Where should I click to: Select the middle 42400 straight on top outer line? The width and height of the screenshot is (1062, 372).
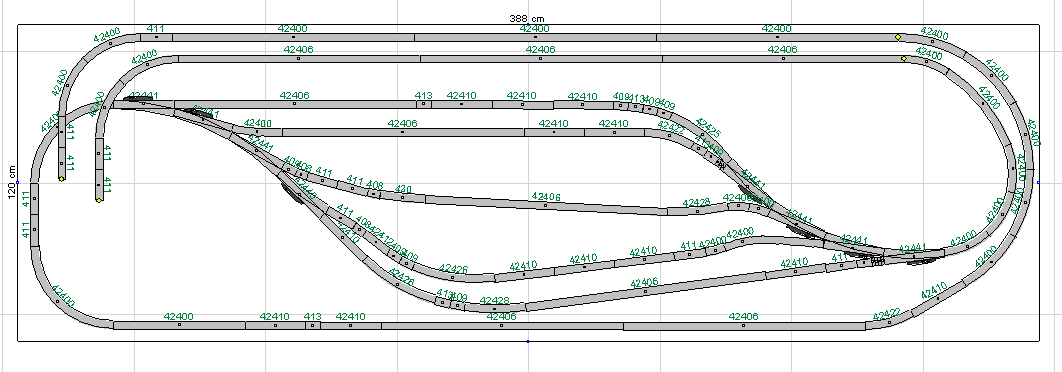(535, 37)
